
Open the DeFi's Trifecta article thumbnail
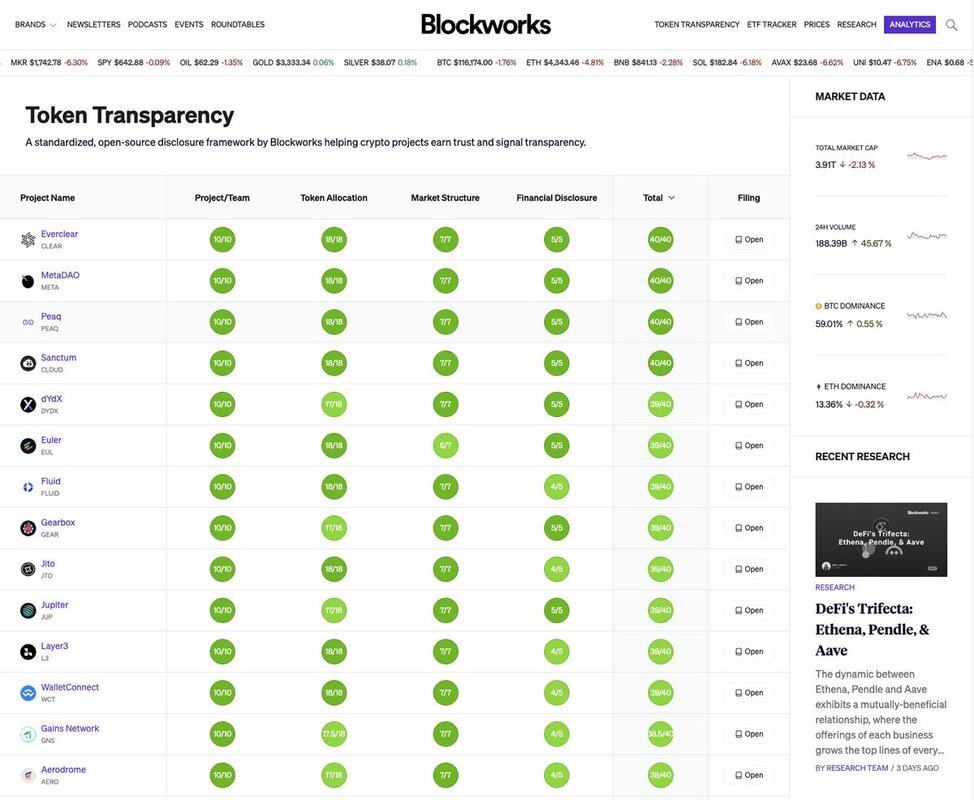pos(881,540)
